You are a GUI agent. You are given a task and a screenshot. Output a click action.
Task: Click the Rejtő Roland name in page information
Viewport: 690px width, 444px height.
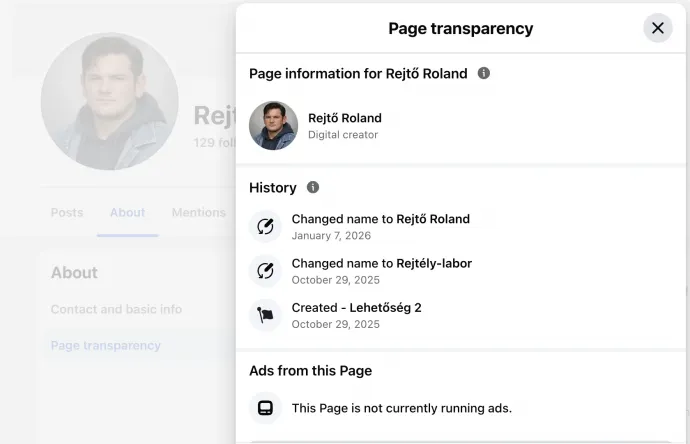[x=344, y=118]
